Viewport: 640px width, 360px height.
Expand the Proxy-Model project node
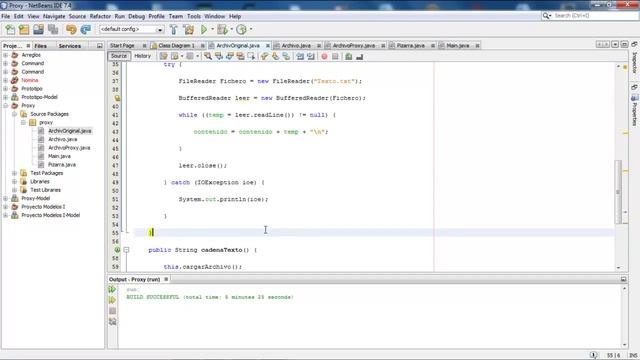(x=6, y=198)
